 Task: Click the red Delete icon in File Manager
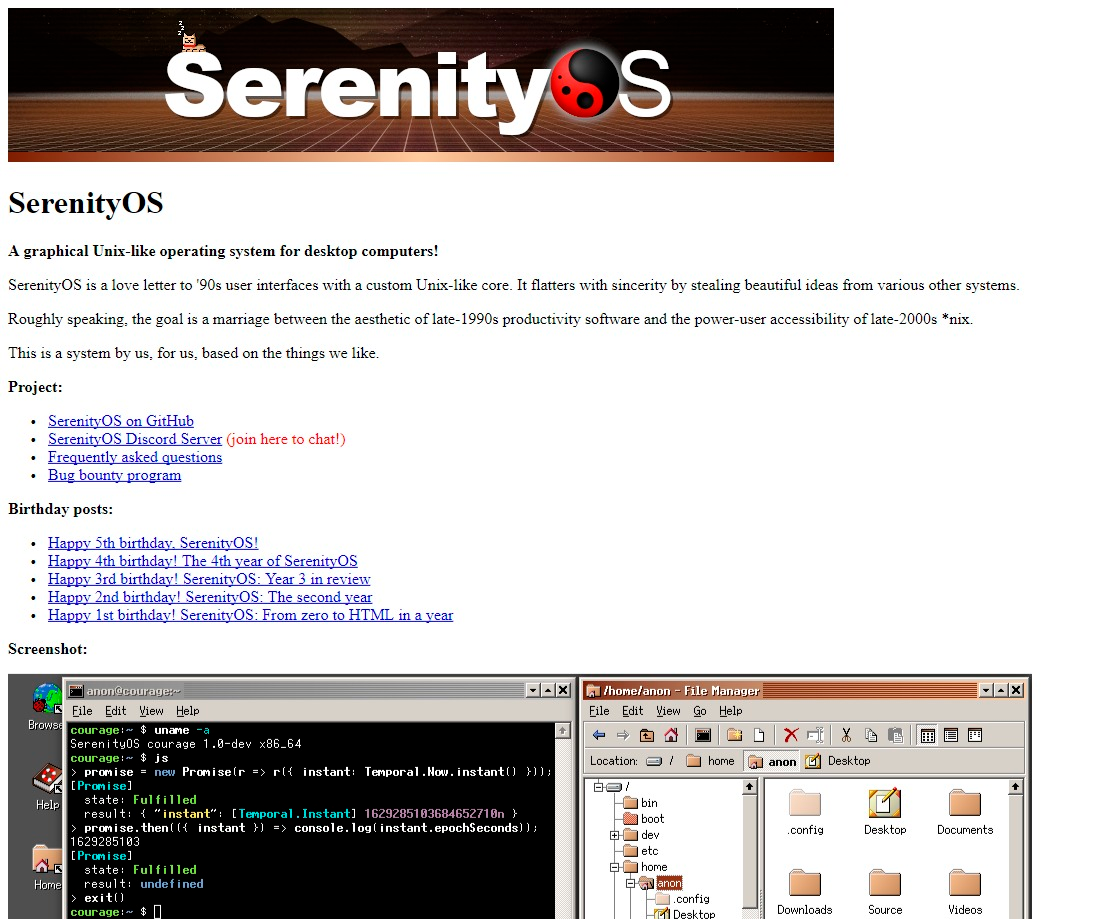[791, 735]
